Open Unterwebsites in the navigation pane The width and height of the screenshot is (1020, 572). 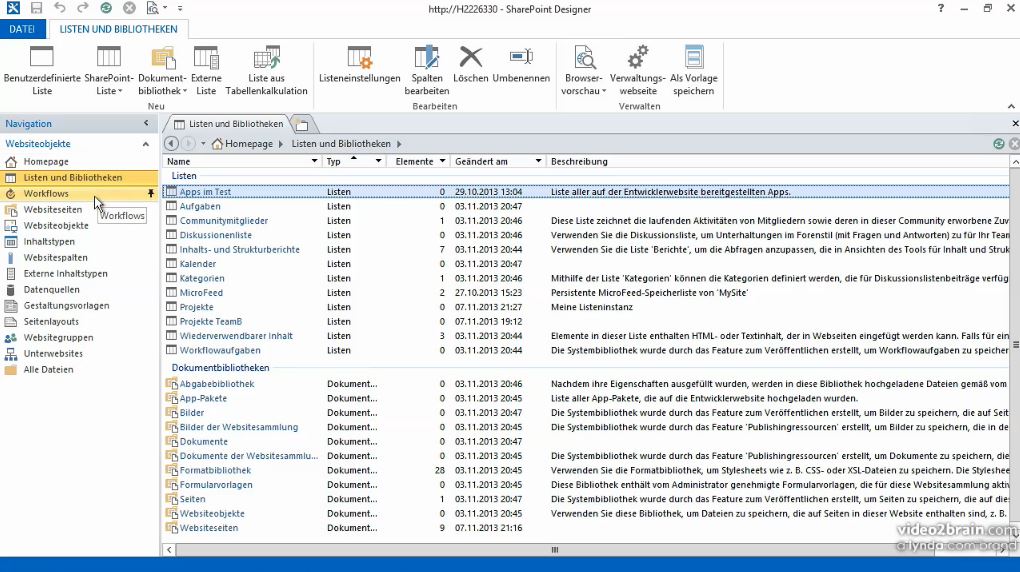coord(53,353)
